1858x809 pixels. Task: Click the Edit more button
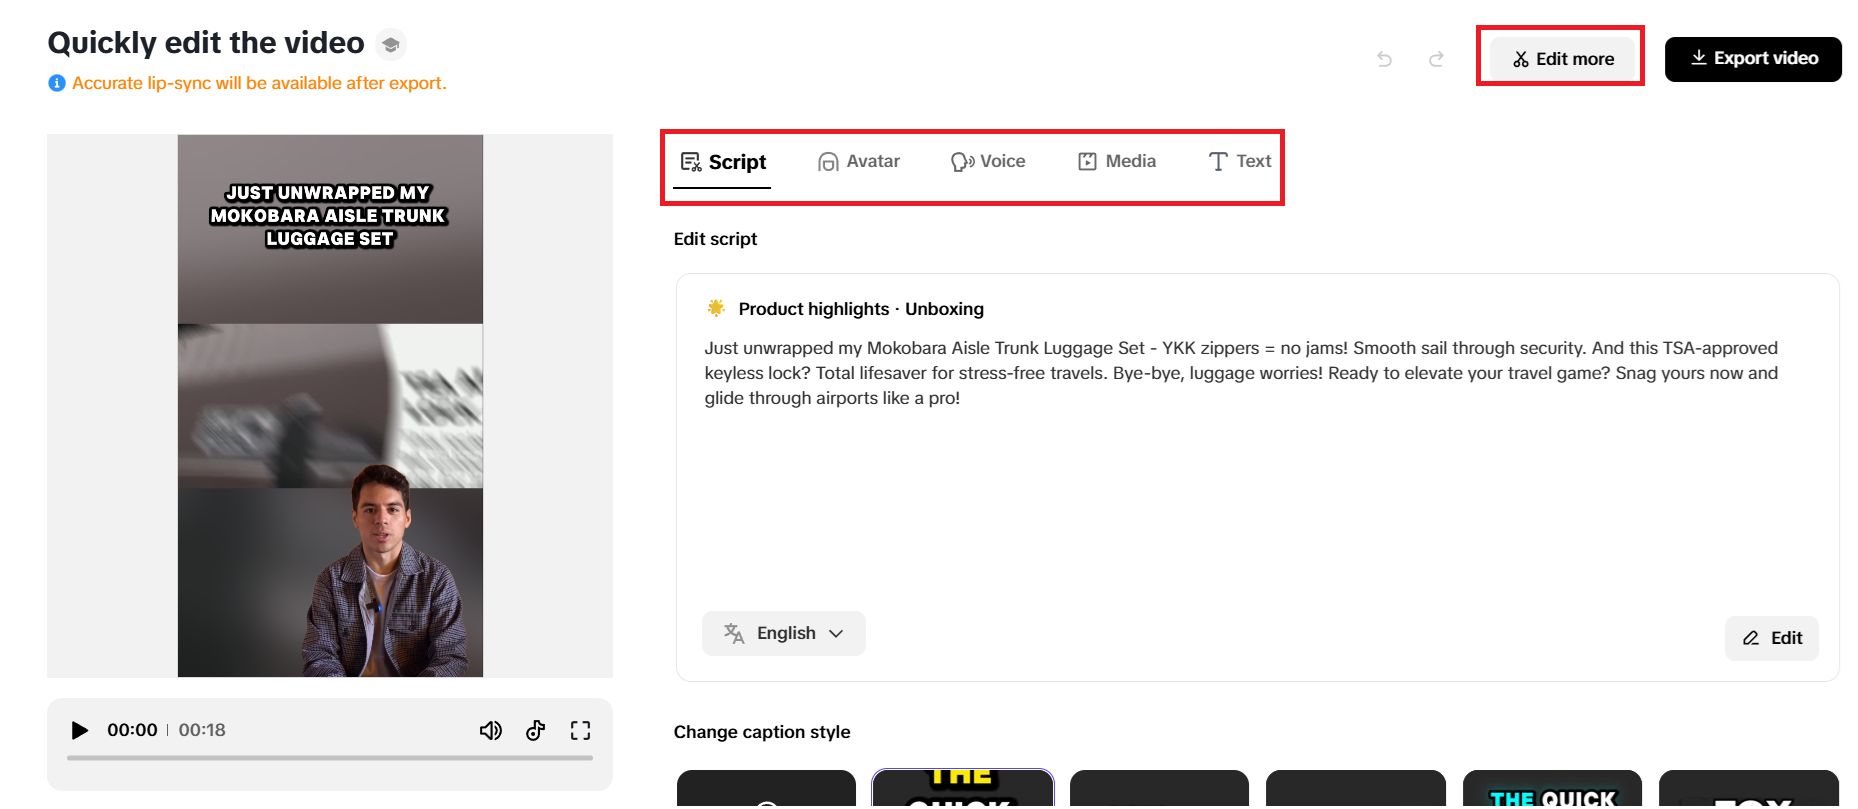coord(1563,59)
